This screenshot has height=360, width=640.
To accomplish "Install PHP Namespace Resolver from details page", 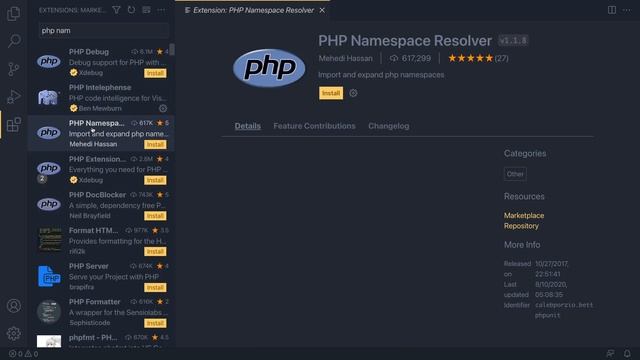I will point(331,93).
